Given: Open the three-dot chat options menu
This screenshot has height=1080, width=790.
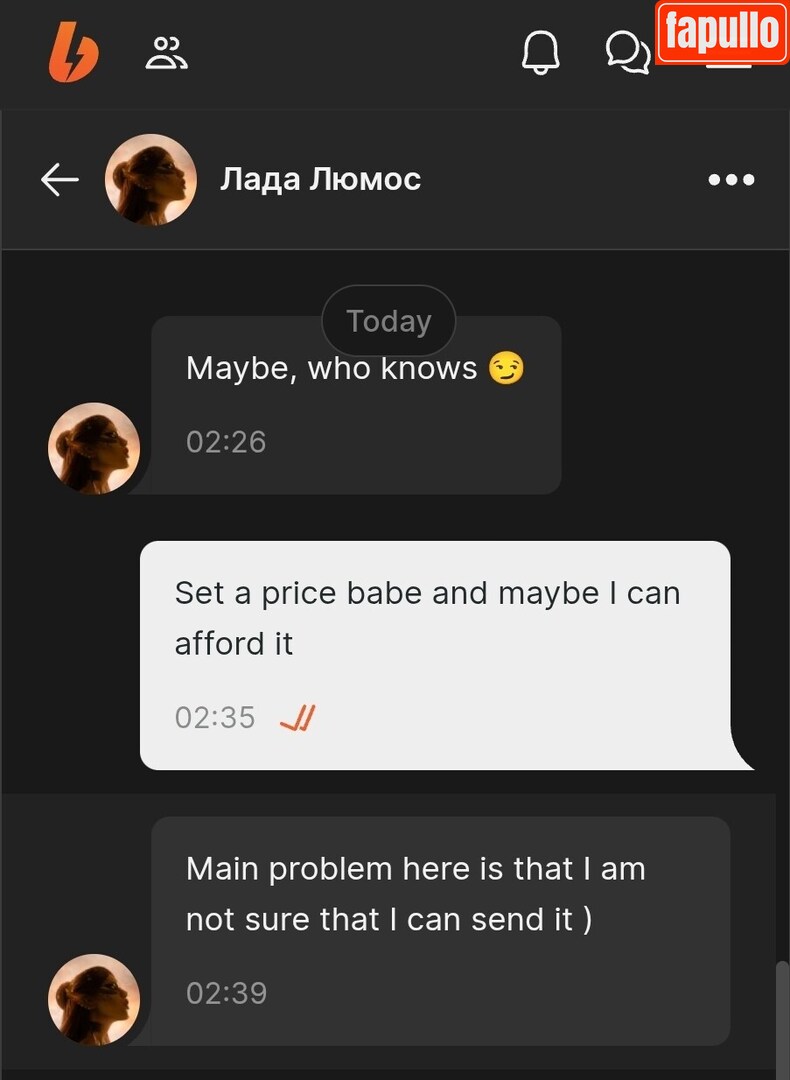Looking at the screenshot, I should (x=731, y=180).
